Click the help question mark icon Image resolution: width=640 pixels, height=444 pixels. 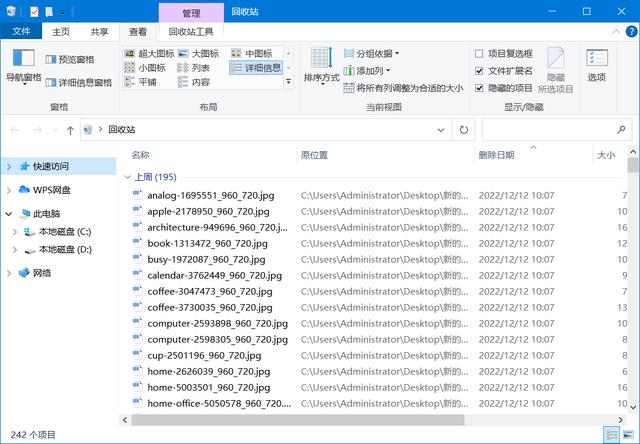pos(631,31)
